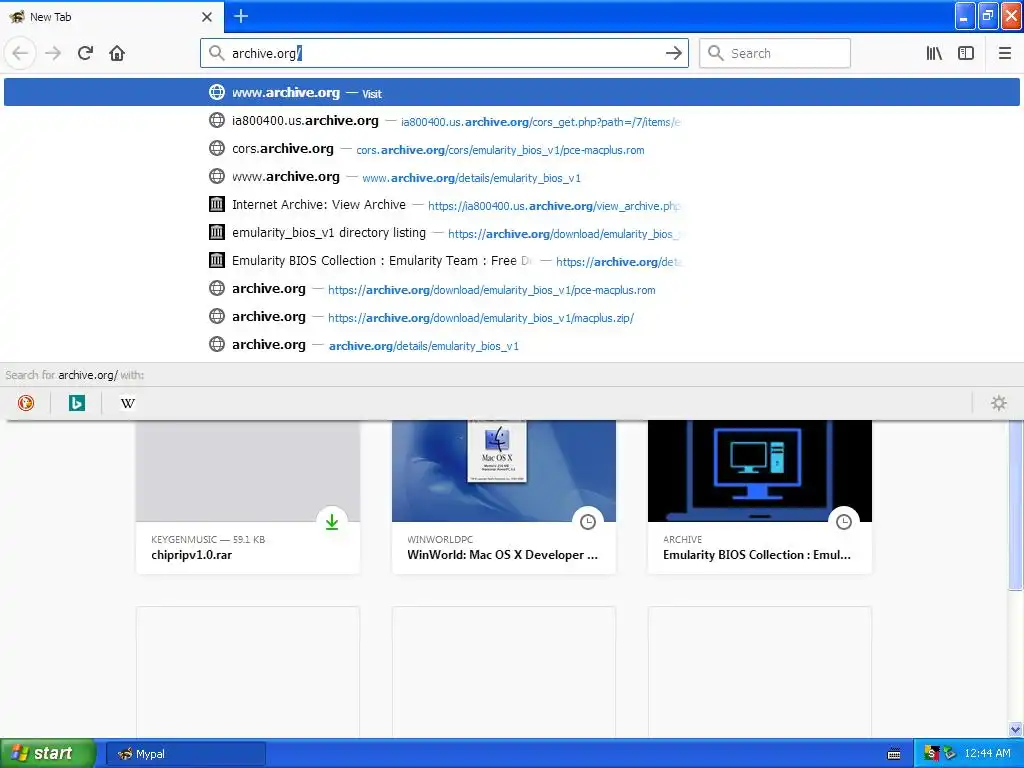
Task: Open the Library toolbar icon
Action: click(x=934, y=53)
